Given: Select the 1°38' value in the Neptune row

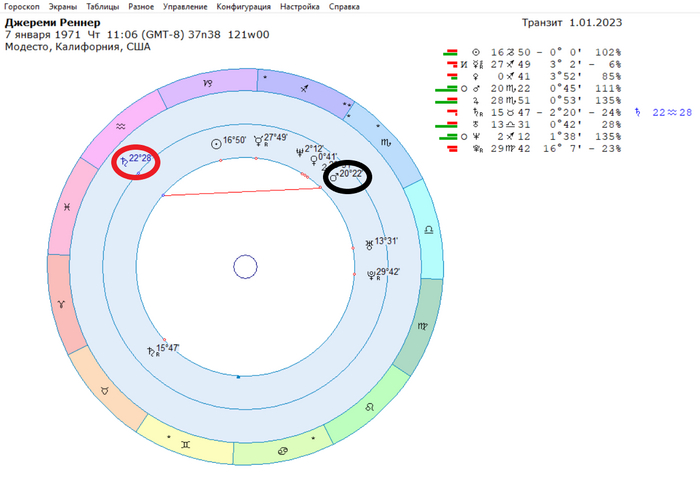Looking at the screenshot, I should pyautogui.click(x=566, y=137).
